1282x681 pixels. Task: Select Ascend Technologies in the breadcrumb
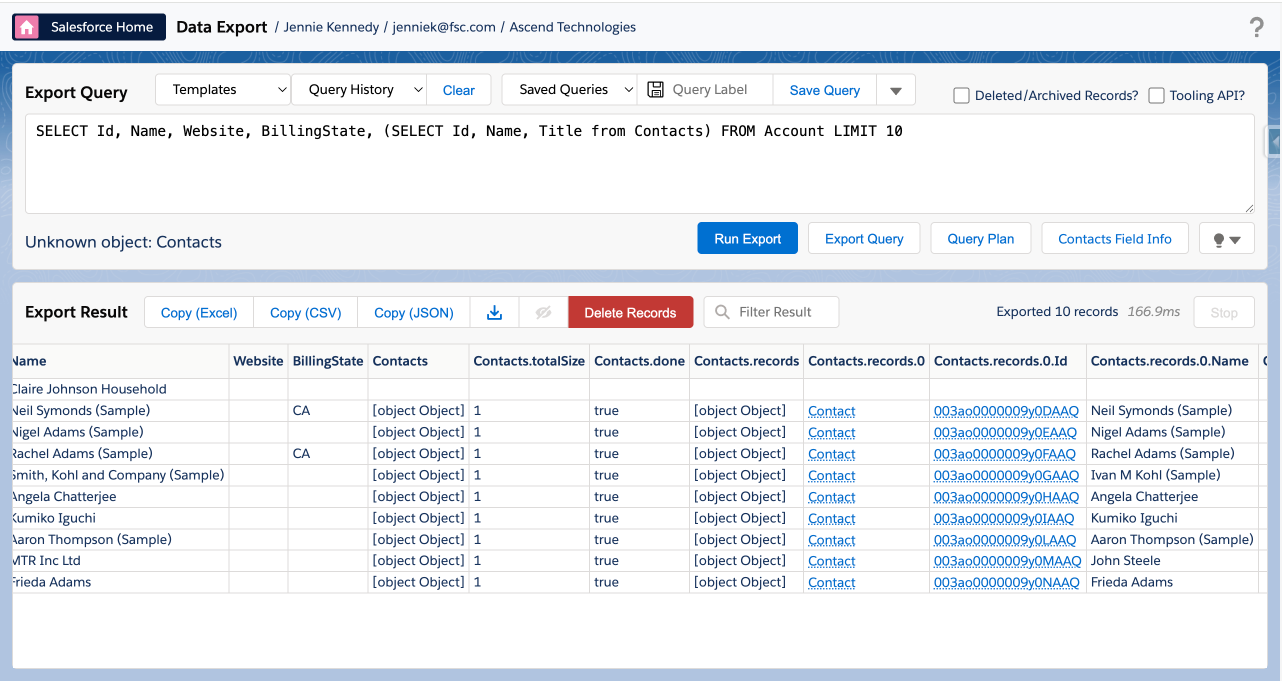pos(572,27)
